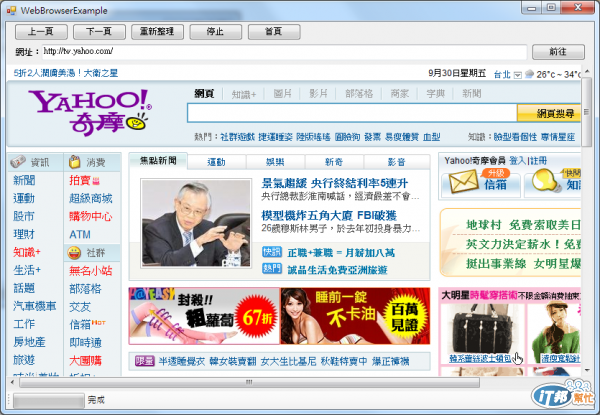Select the 圖片 search category tab
The height and width of the screenshot is (415, 600).
click(x=283, y=93)
